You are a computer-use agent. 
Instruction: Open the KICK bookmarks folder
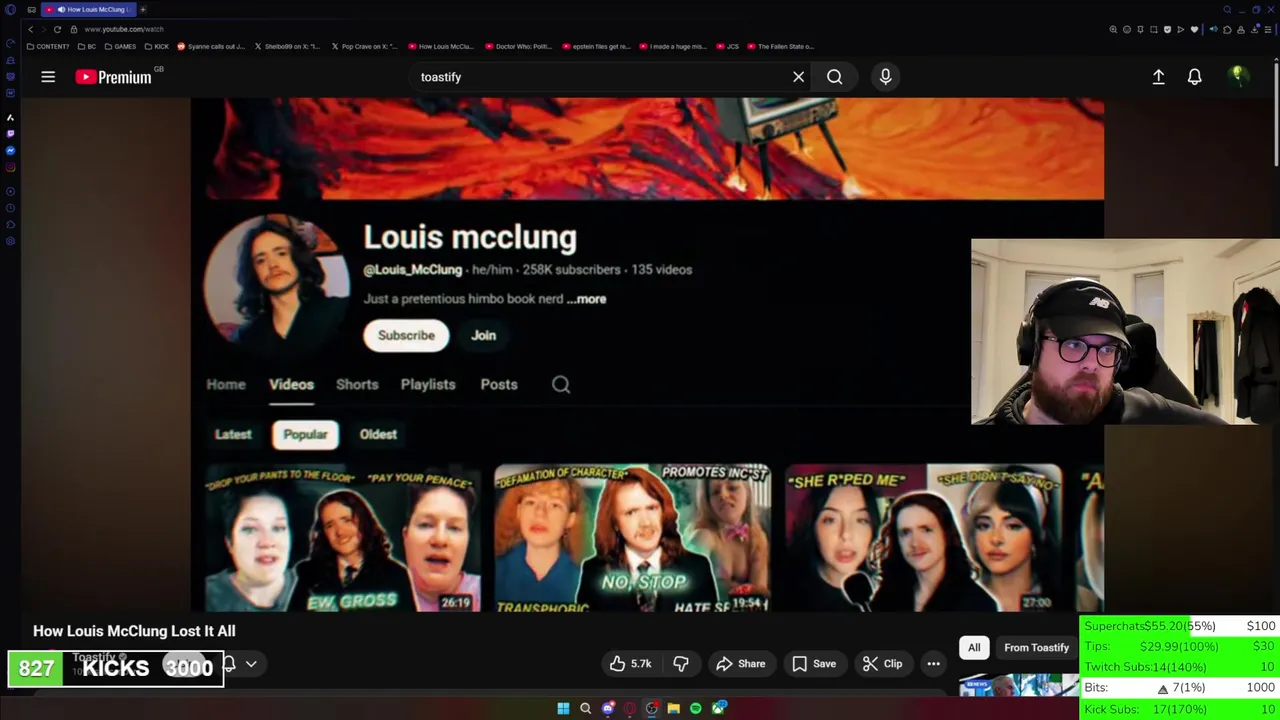(x=156, y=46)
